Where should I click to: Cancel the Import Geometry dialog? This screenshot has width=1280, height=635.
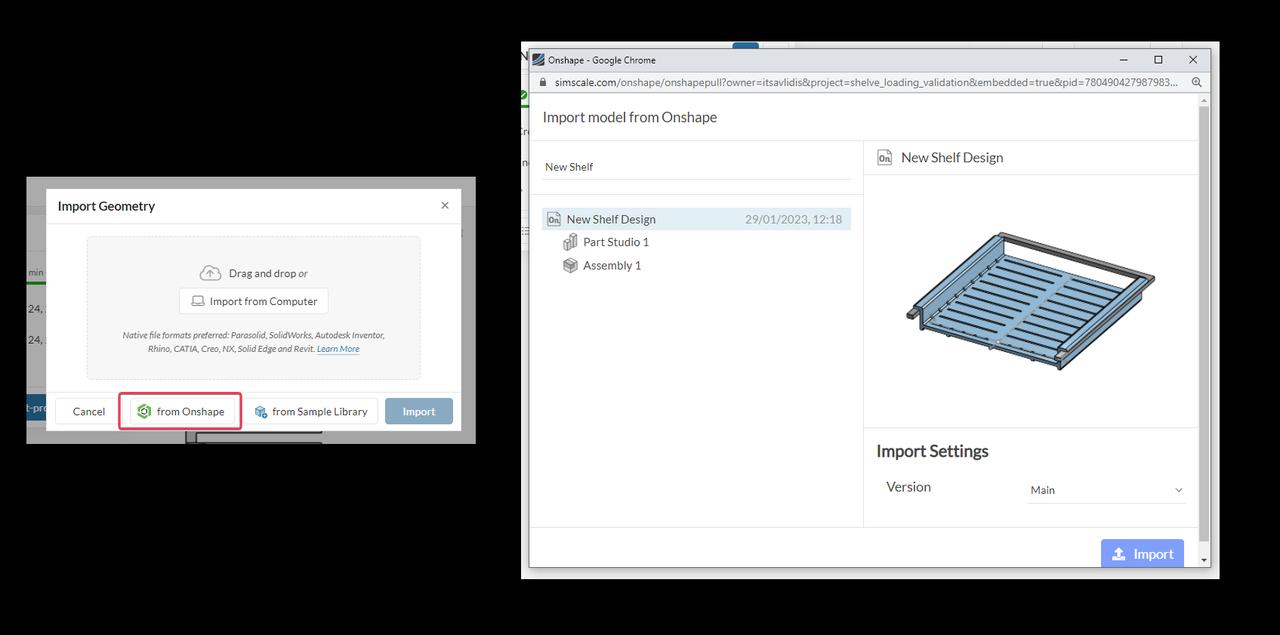[x=87, y=411]
